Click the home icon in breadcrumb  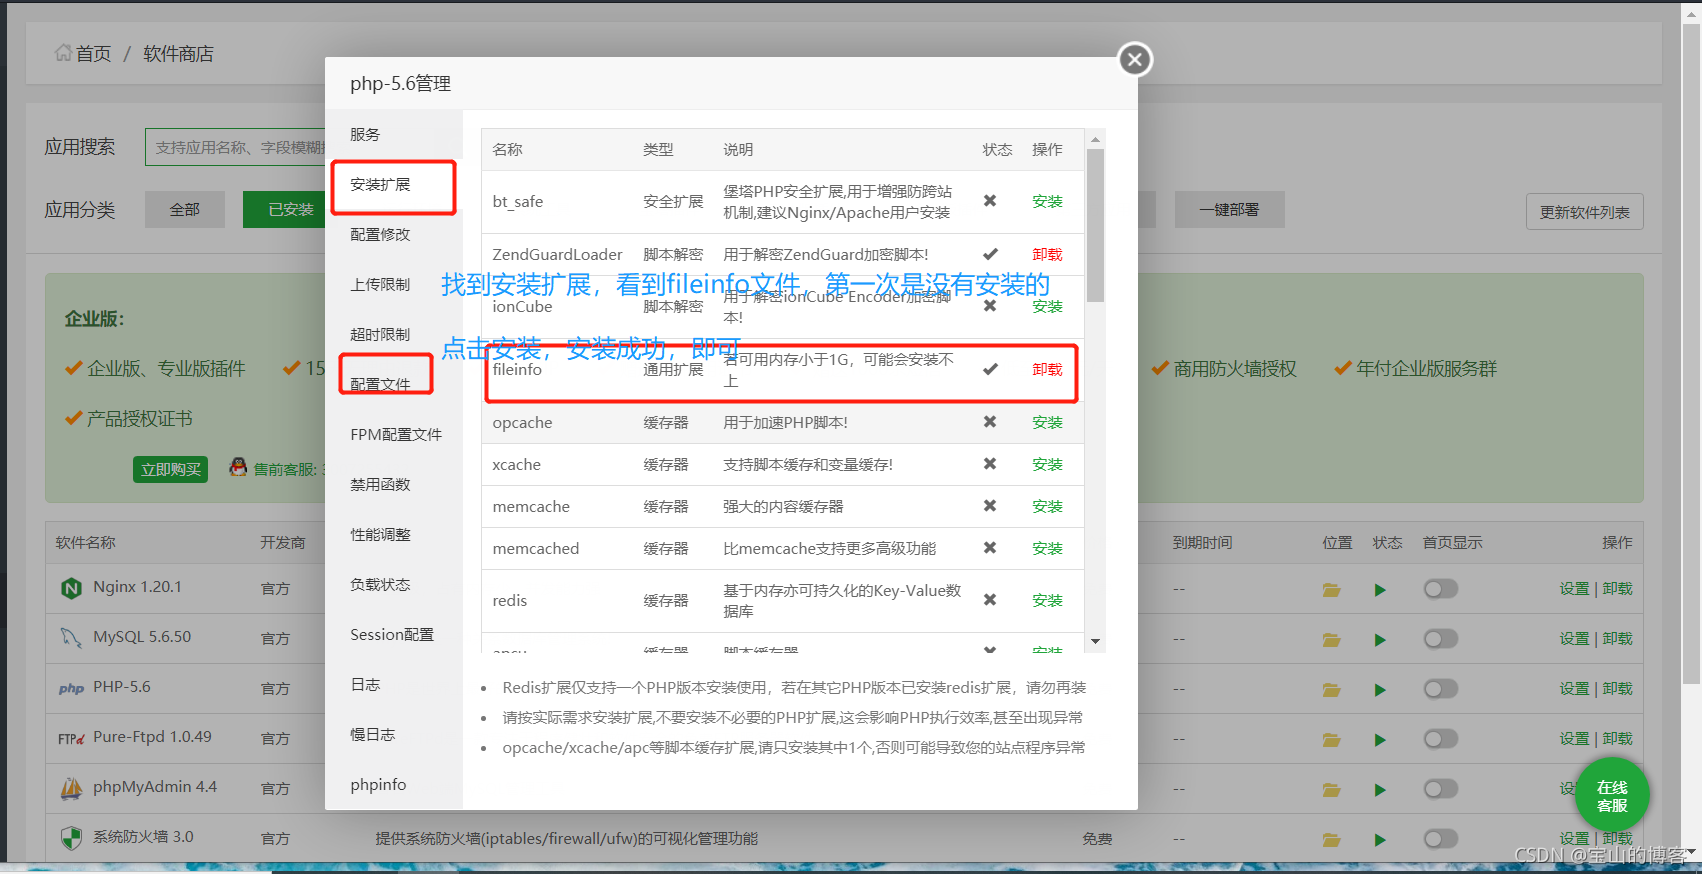tap(63, 53)
